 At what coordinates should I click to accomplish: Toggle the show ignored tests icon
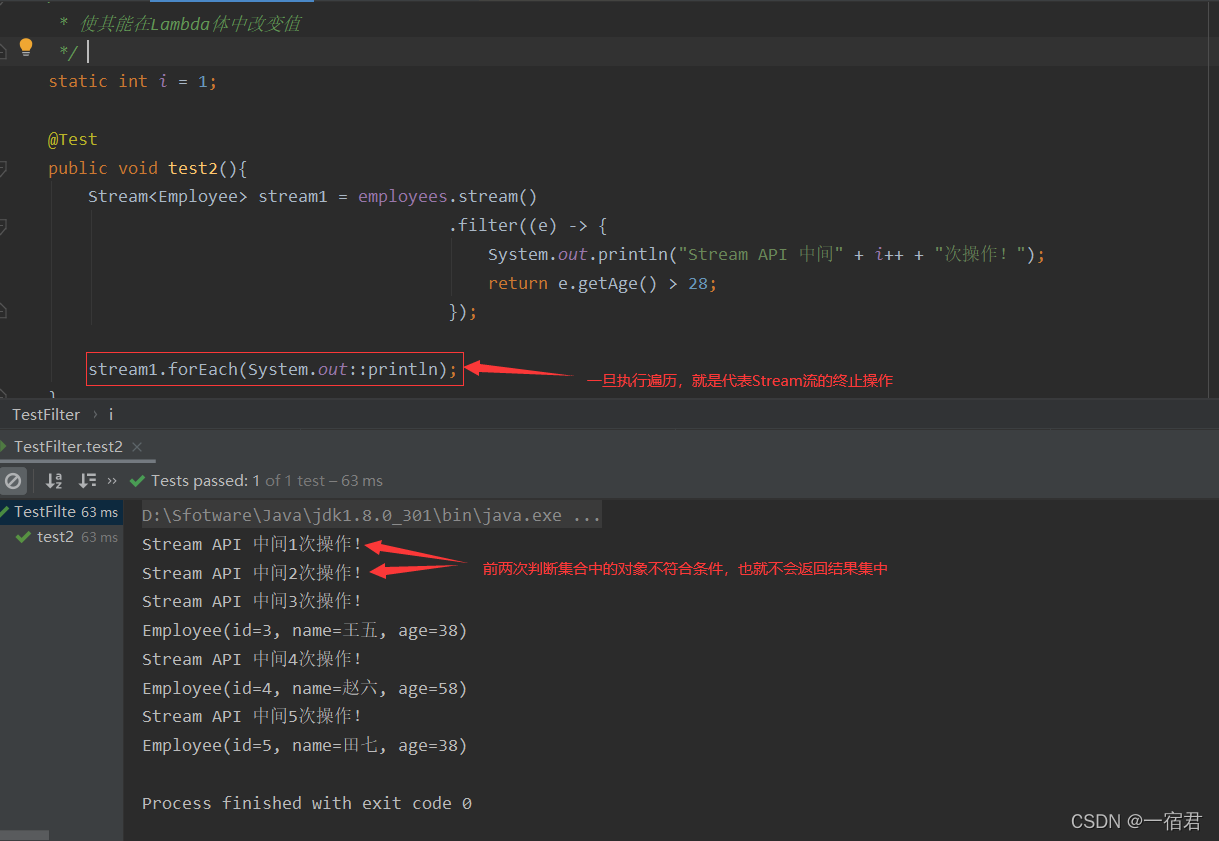[12, 481]
